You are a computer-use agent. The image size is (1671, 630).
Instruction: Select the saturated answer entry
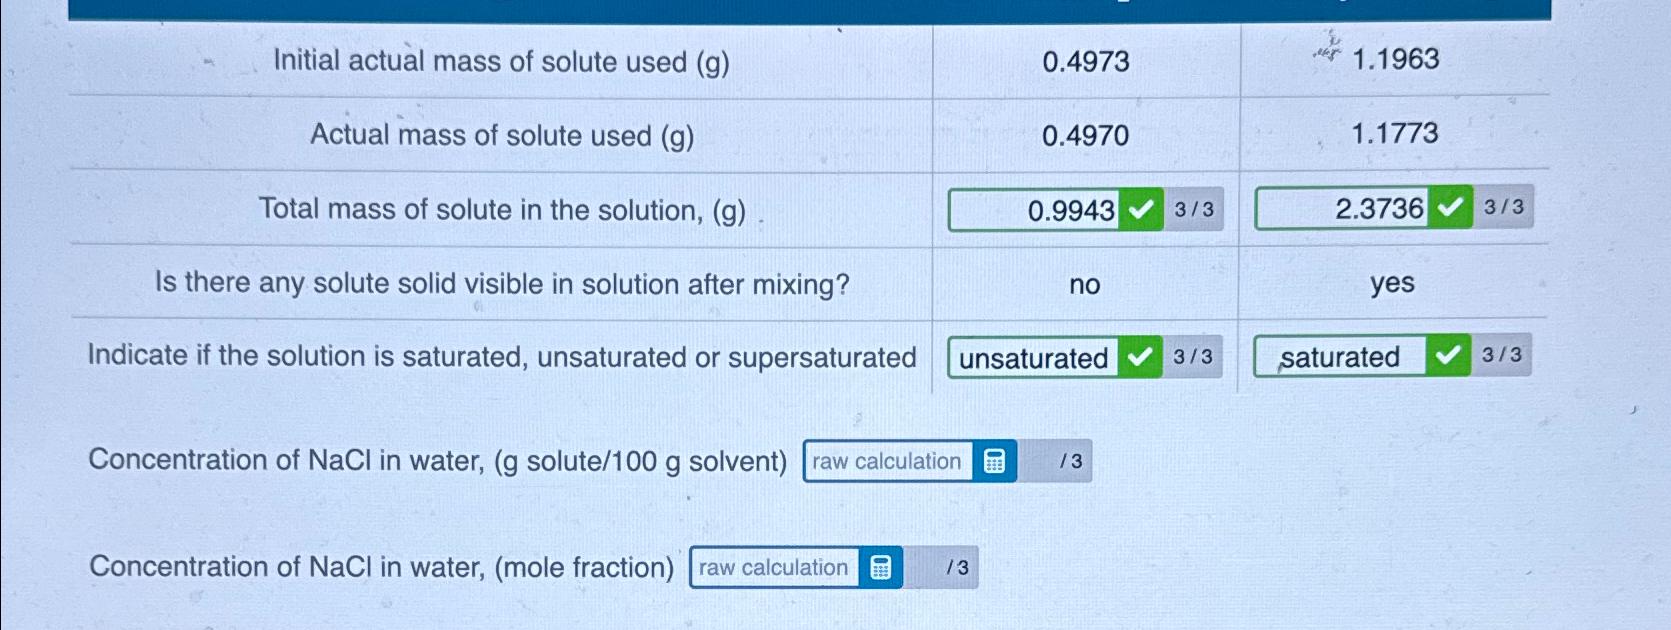coord(1338,355)
